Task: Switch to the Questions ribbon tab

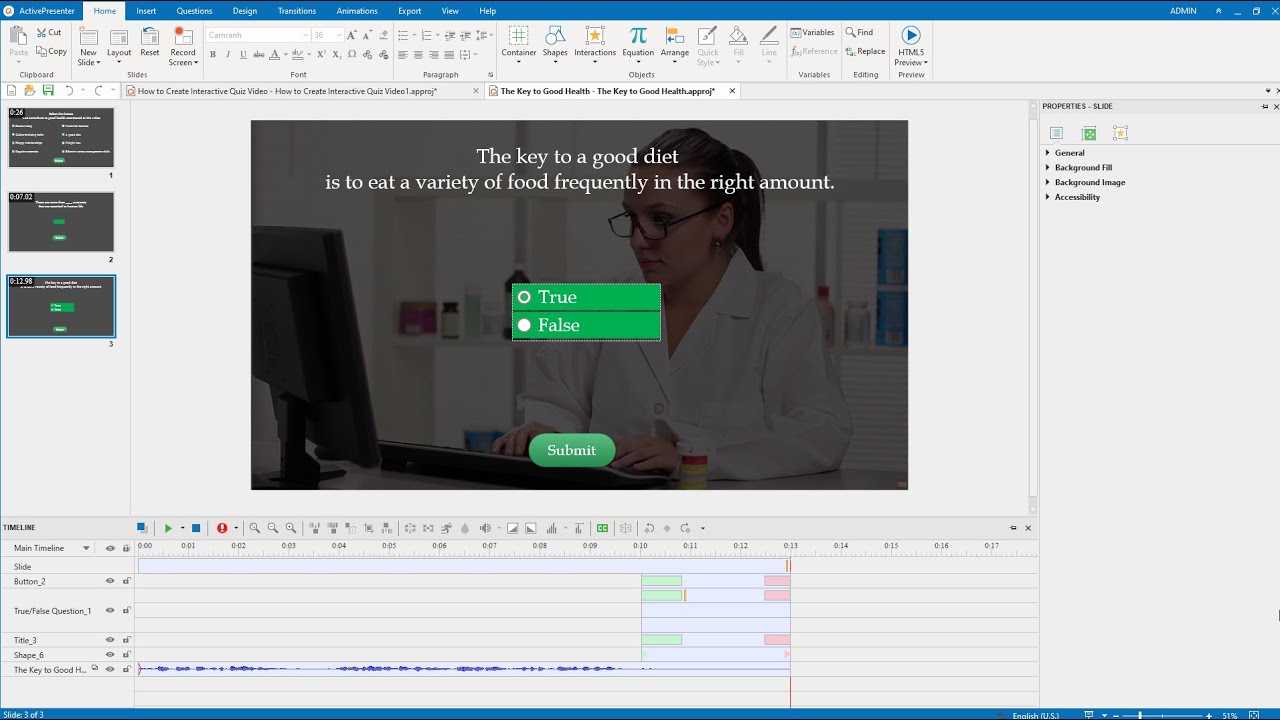Action: click(194, 11)
